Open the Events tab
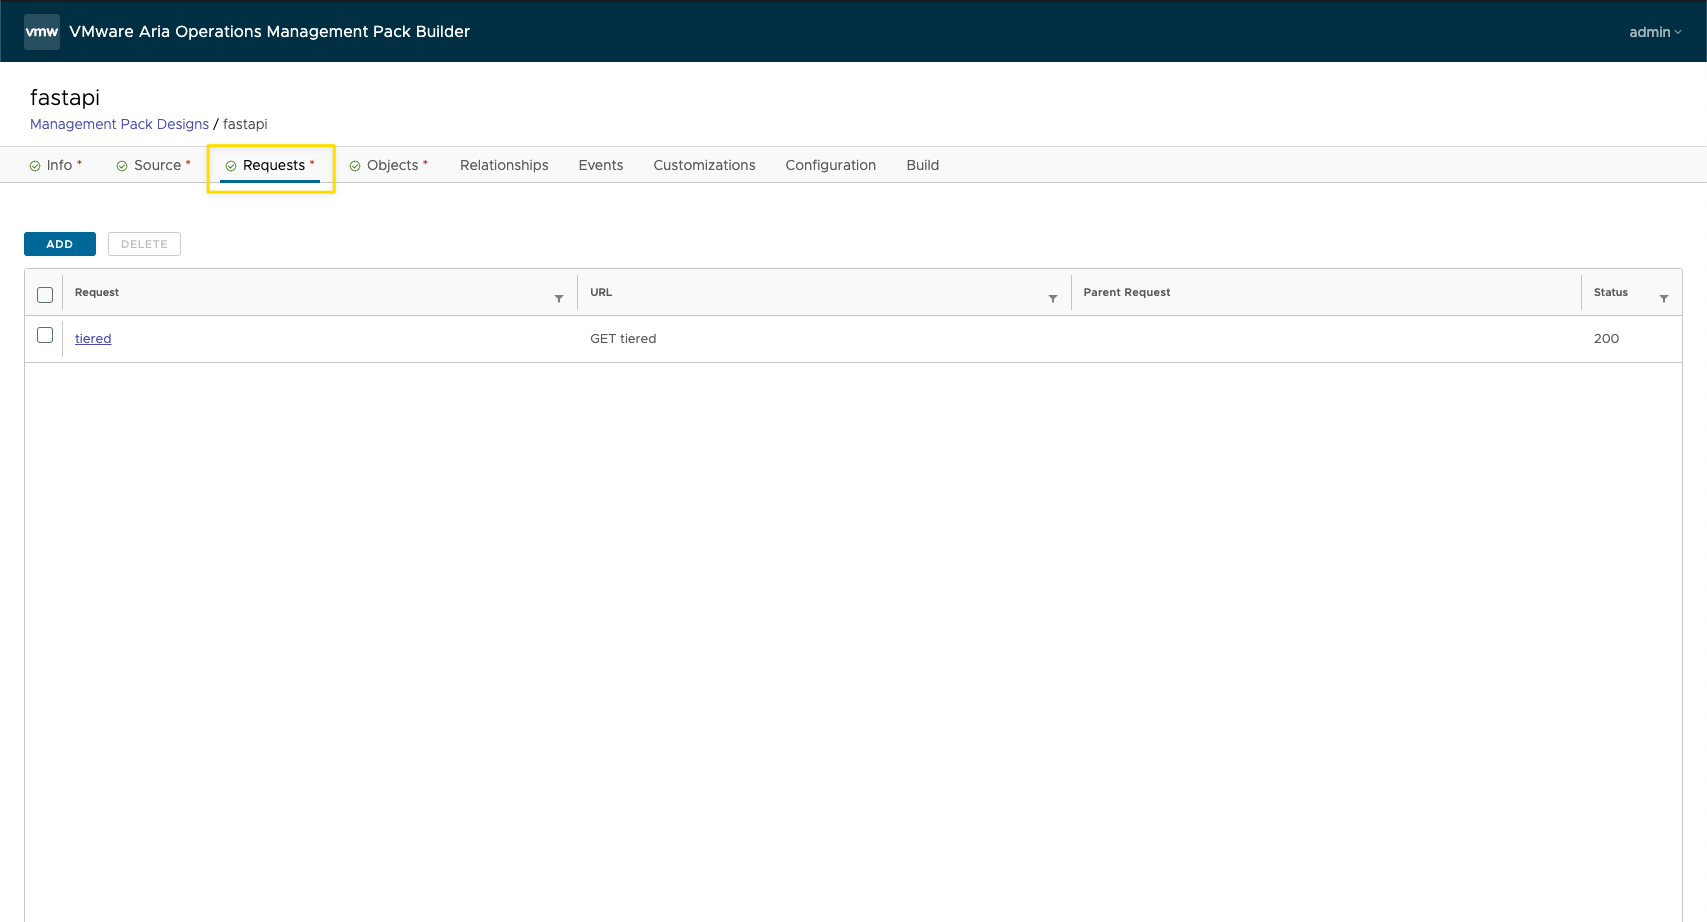This screenshot has height=922, width=1707. click(x=600, y=165)
